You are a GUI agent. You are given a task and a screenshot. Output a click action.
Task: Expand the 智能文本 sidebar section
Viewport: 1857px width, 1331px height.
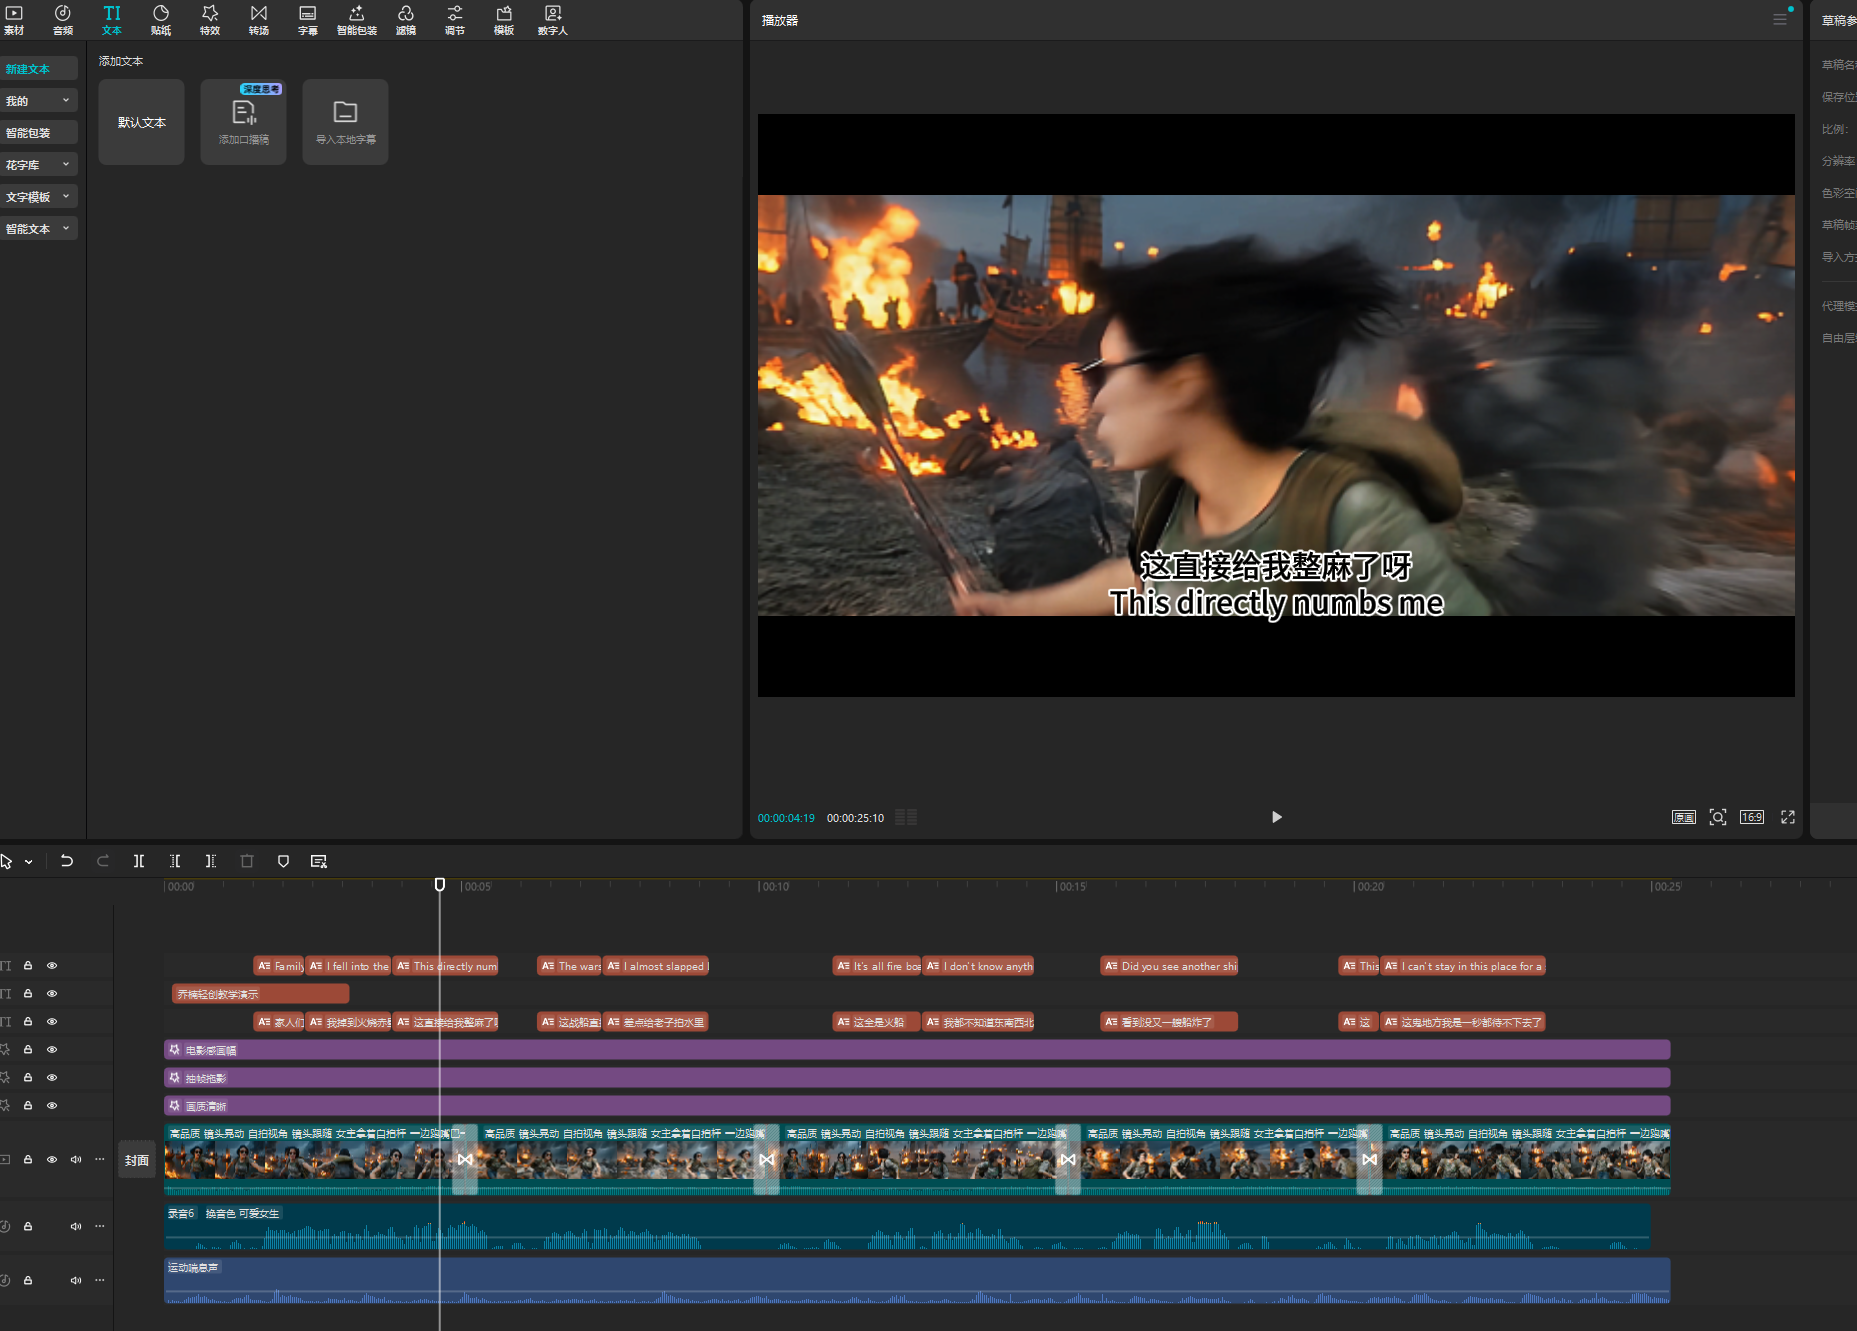coord(38,229)
